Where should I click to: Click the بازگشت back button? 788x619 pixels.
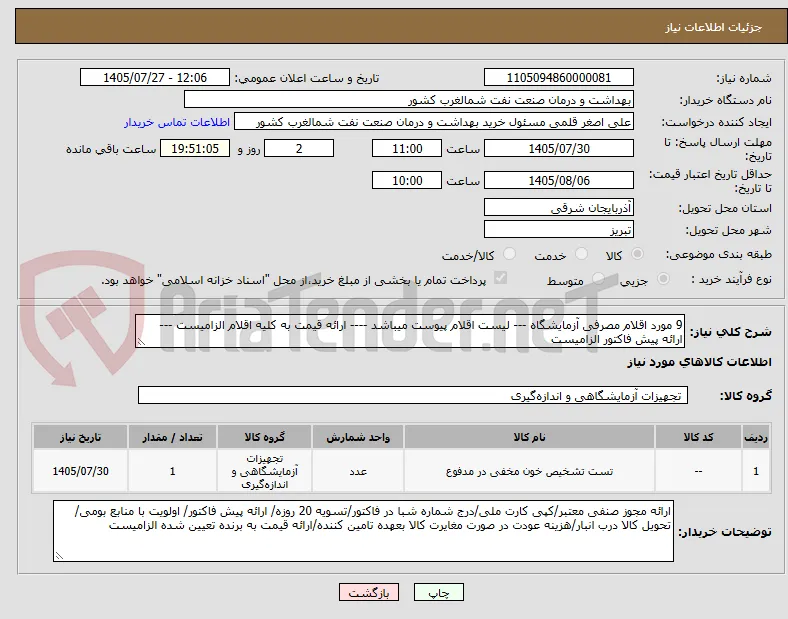(x=369, y=592)
